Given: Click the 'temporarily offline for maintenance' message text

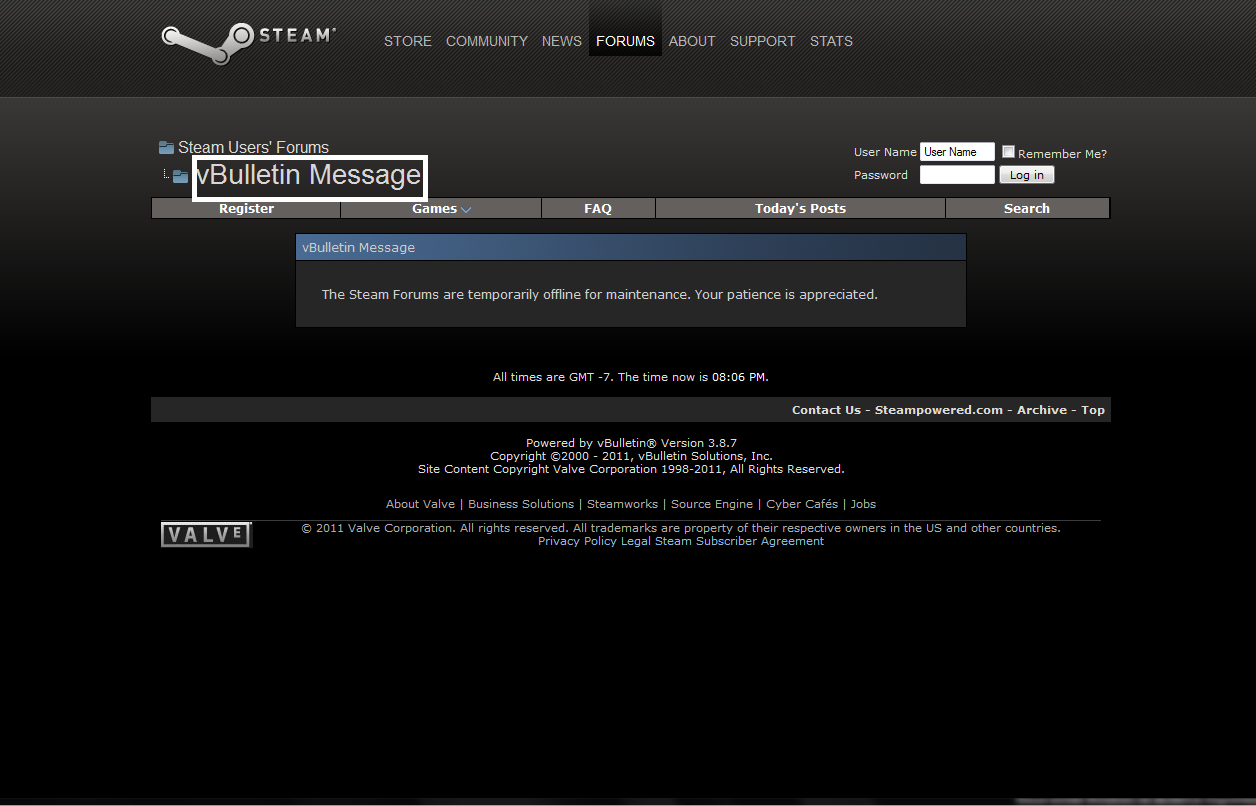Looking at the screenshot, I should click(x=602, y=295).
